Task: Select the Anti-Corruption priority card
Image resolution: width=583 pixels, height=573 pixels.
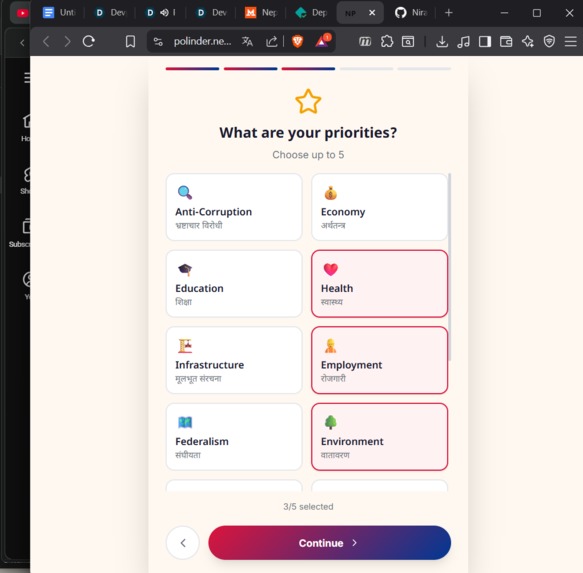Action: pos(234,207)
